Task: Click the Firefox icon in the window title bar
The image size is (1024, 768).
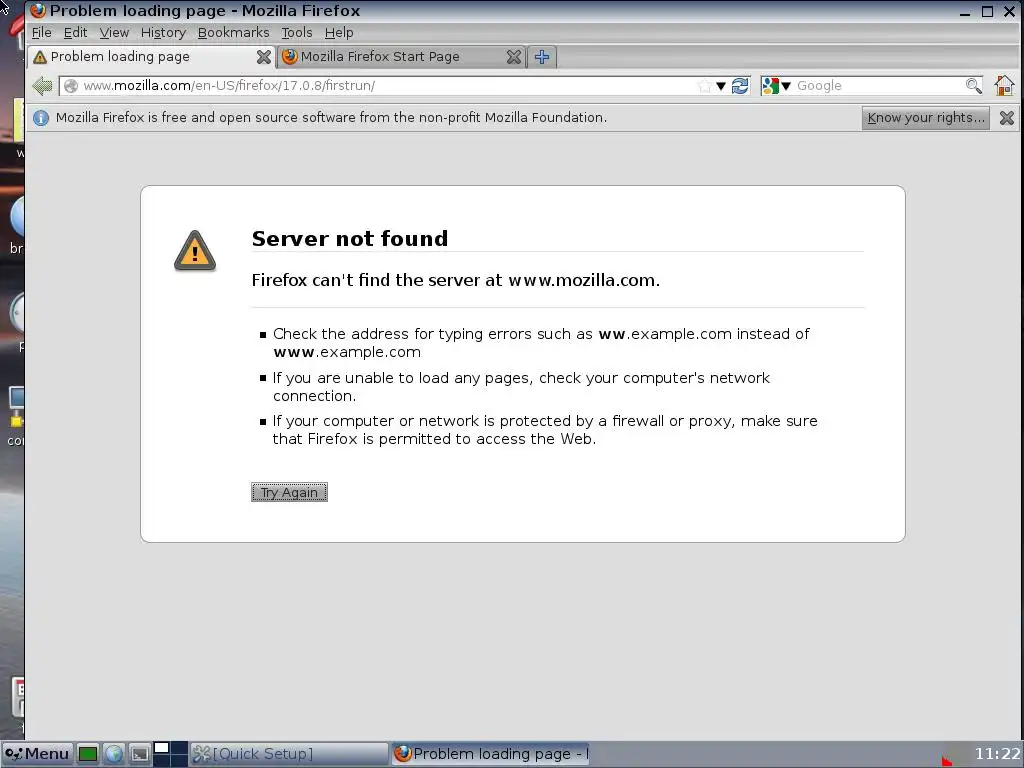Action: 37,10
